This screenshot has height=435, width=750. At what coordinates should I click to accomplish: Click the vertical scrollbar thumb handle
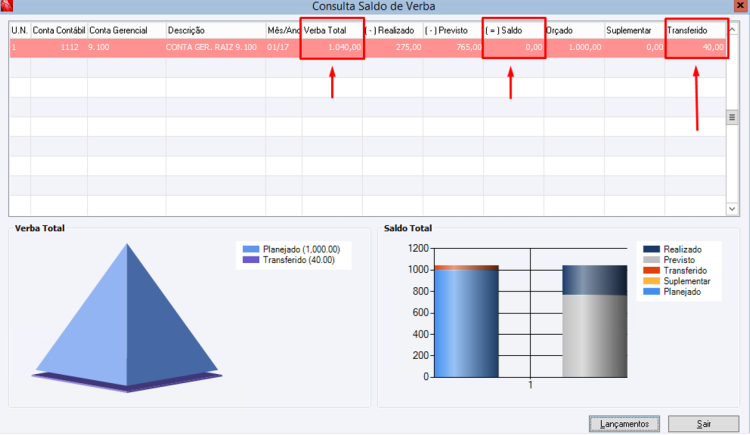click(x=732, y=117)
